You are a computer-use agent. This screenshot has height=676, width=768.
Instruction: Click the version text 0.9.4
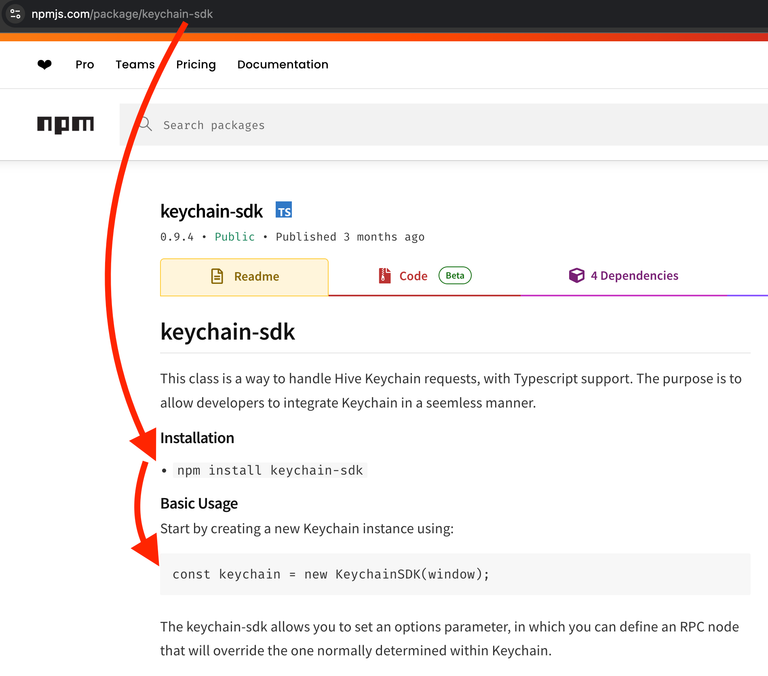click(x=177, y=237)
